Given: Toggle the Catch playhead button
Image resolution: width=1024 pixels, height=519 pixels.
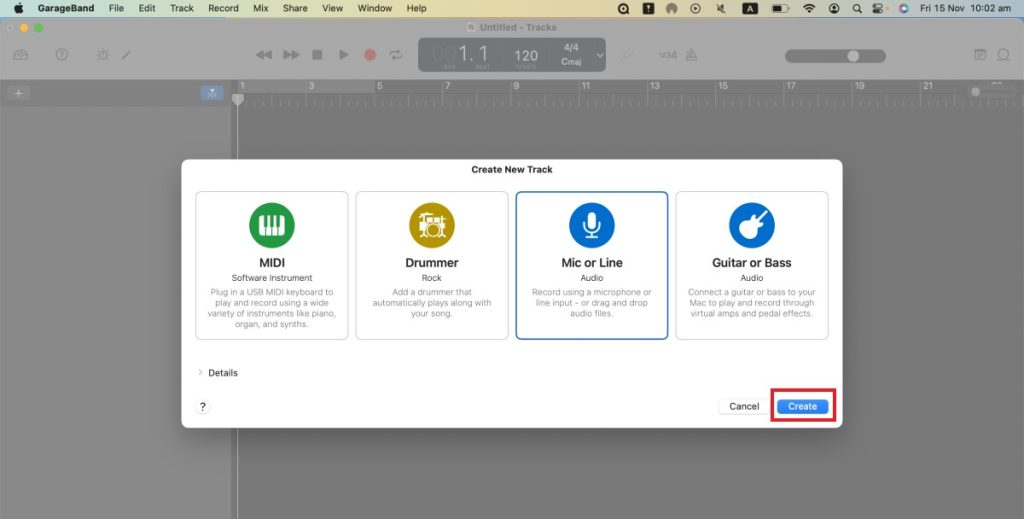Looking at the screenshot, I should coord(212,93).
